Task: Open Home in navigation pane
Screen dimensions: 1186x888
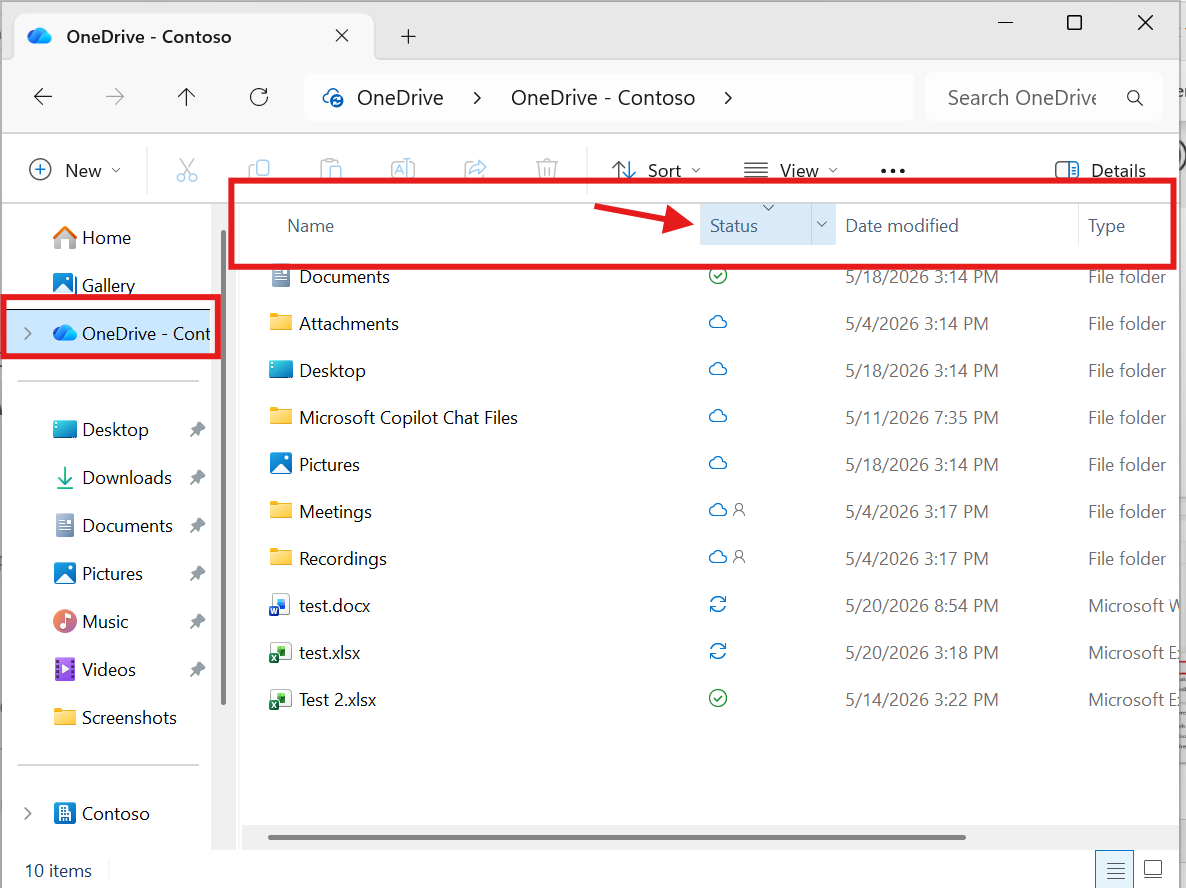Action: [x=92, y=238]
